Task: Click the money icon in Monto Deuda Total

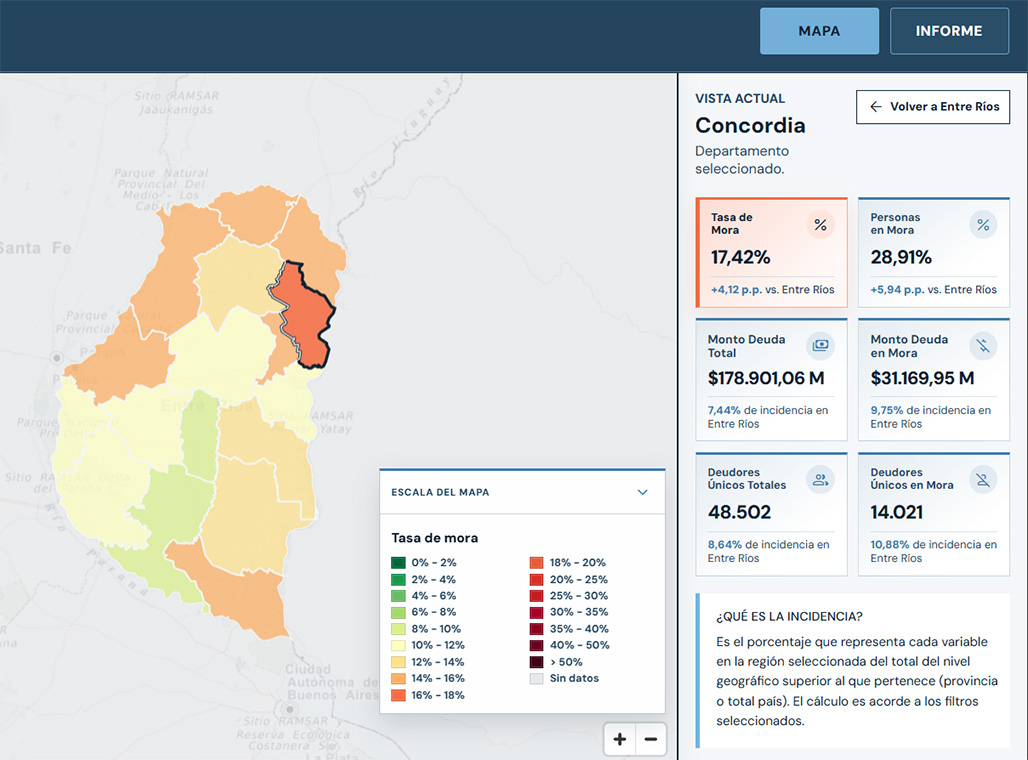Action: (x=820, y=346)
